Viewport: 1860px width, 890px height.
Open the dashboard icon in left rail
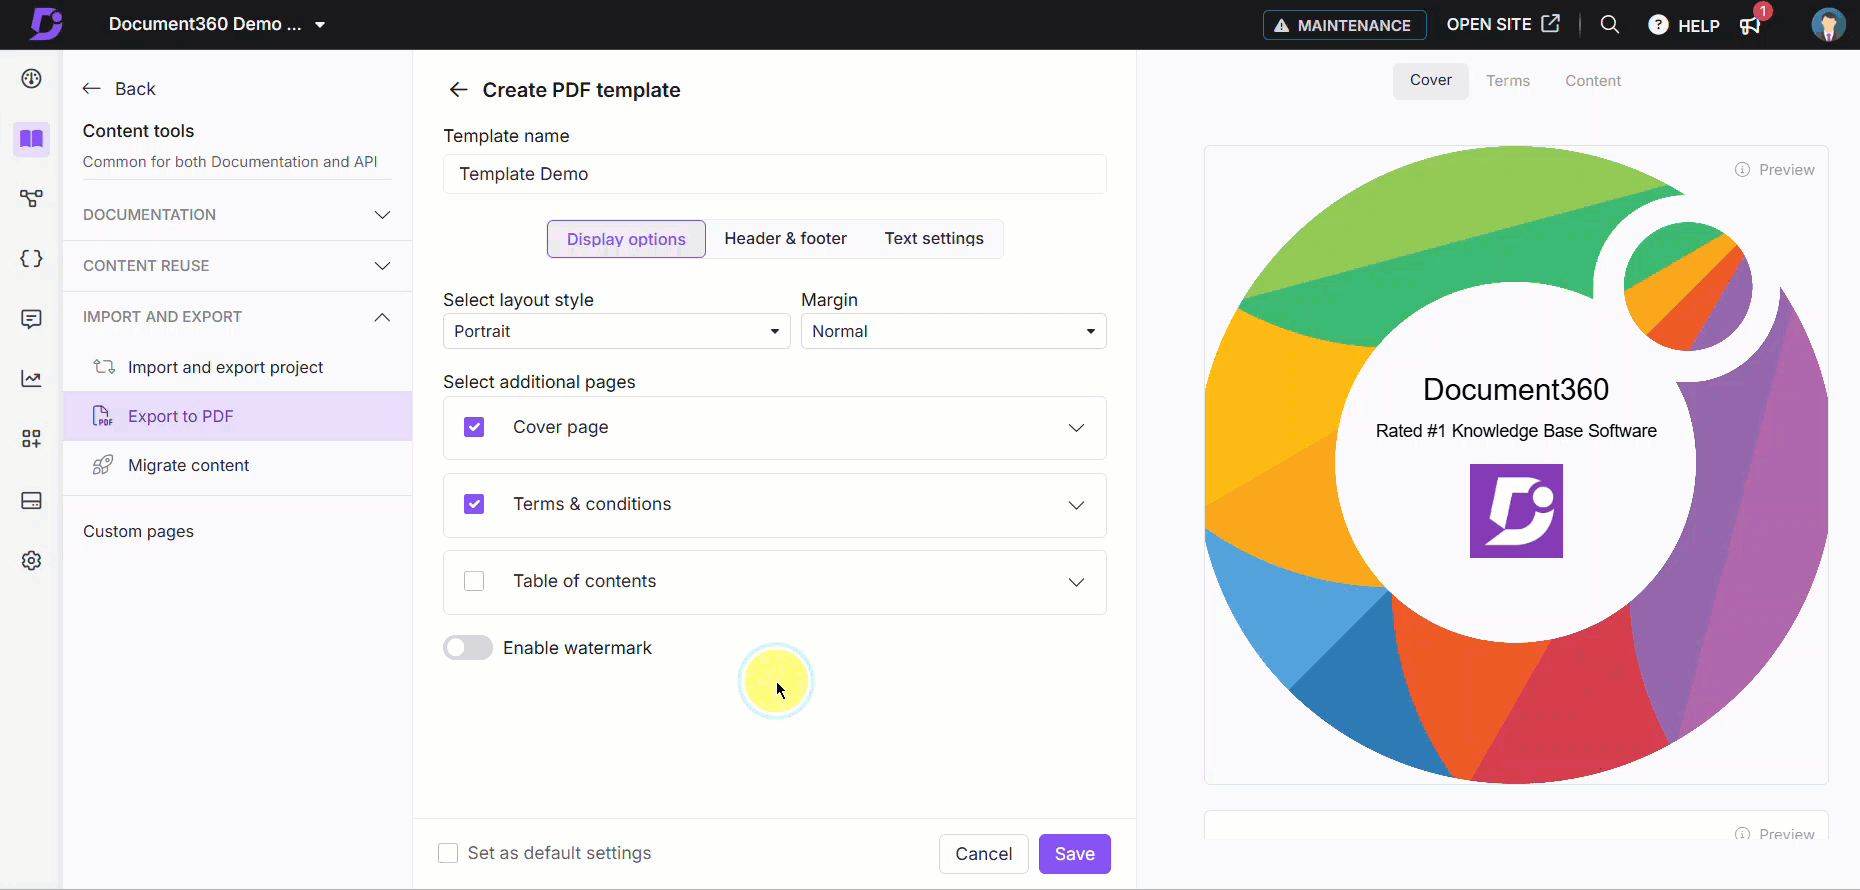tap(32, 79)
